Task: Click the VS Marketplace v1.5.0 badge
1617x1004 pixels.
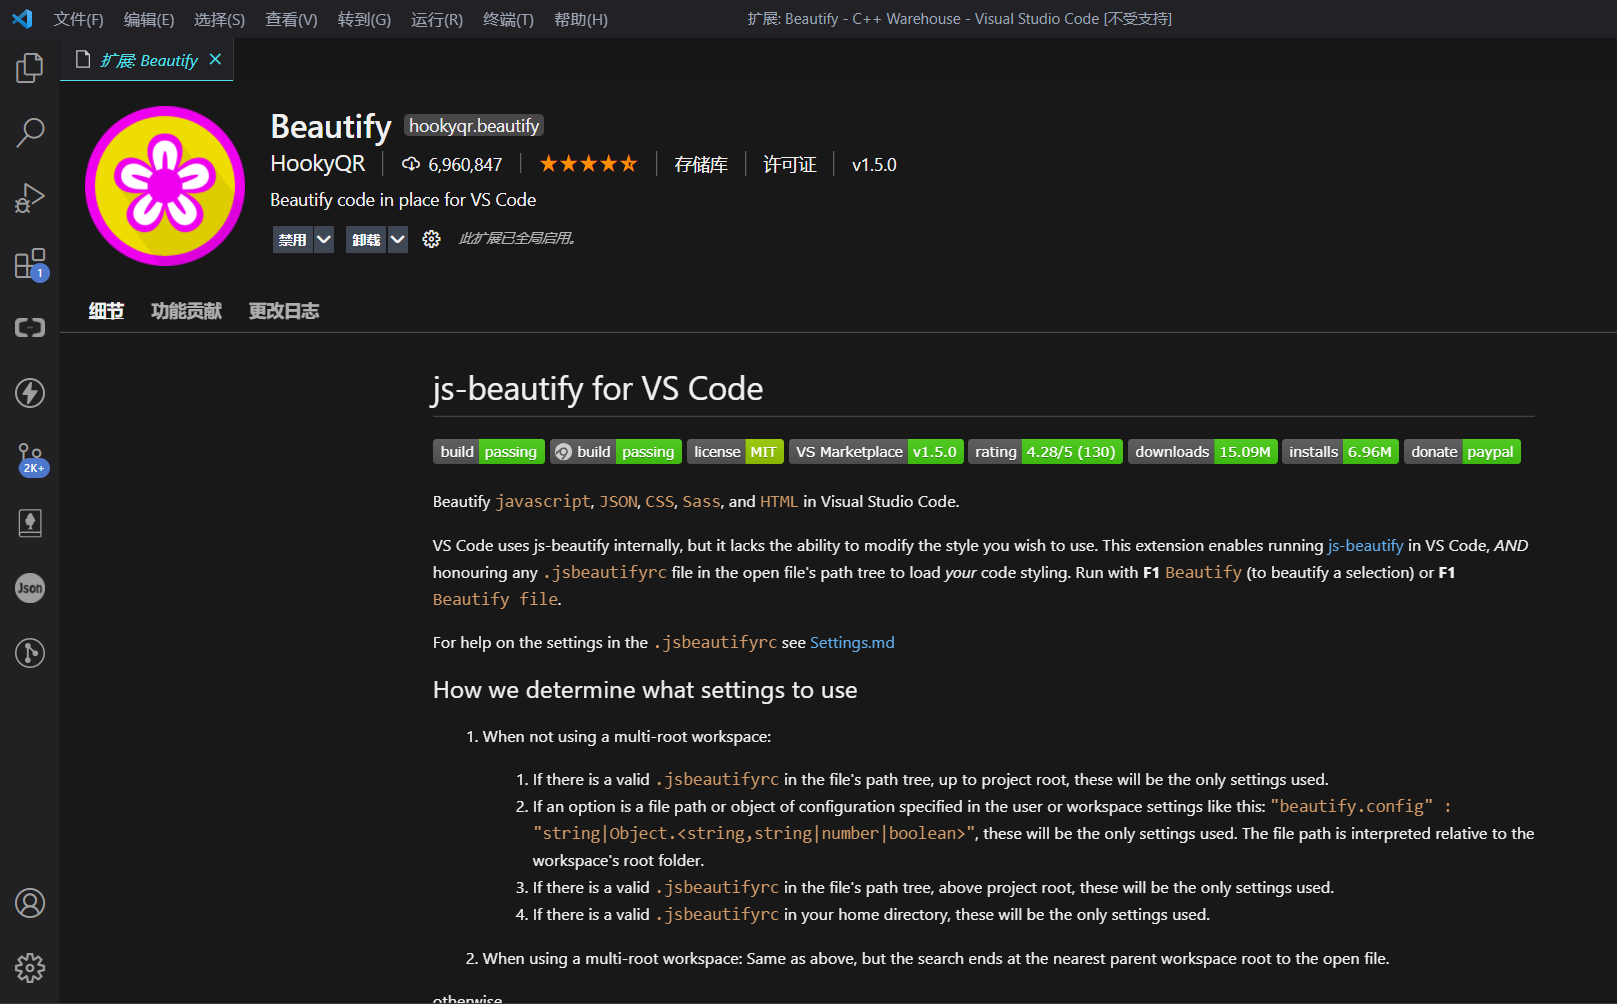Action: pyautogui.click(x=876, y=452)
